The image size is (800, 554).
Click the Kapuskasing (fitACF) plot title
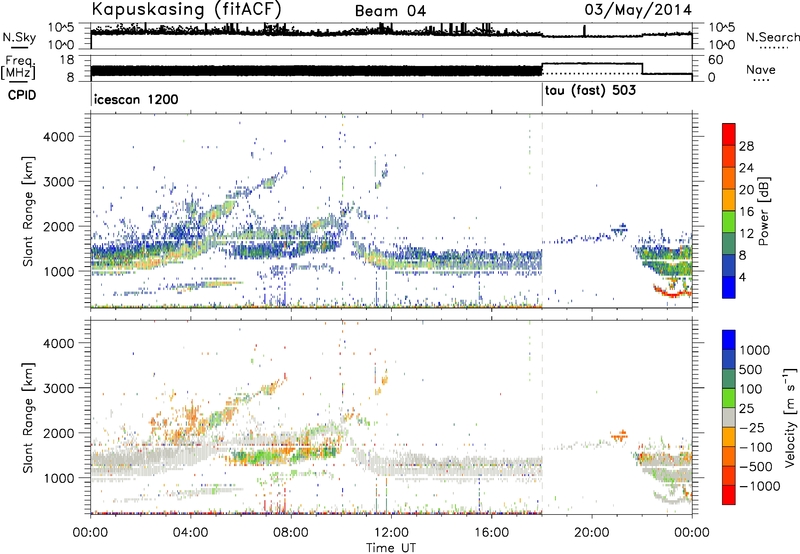coord(186,10)
